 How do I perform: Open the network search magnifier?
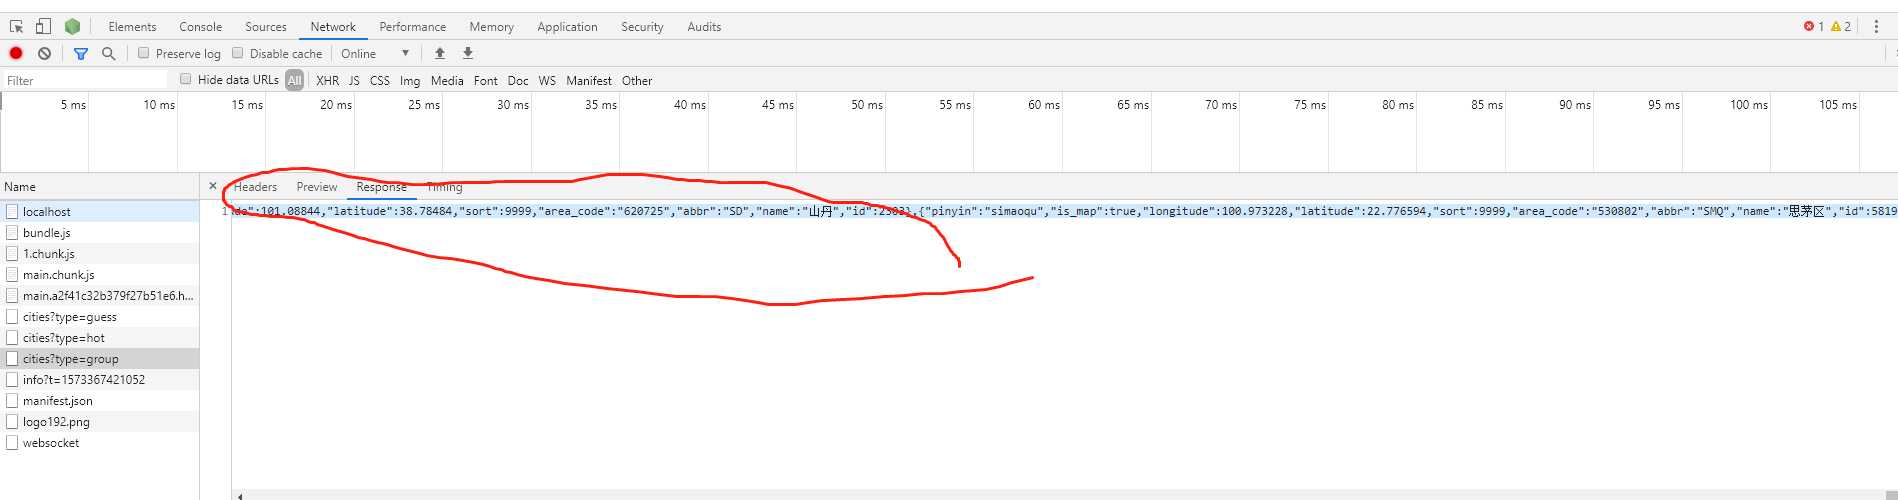pos(108,53)
